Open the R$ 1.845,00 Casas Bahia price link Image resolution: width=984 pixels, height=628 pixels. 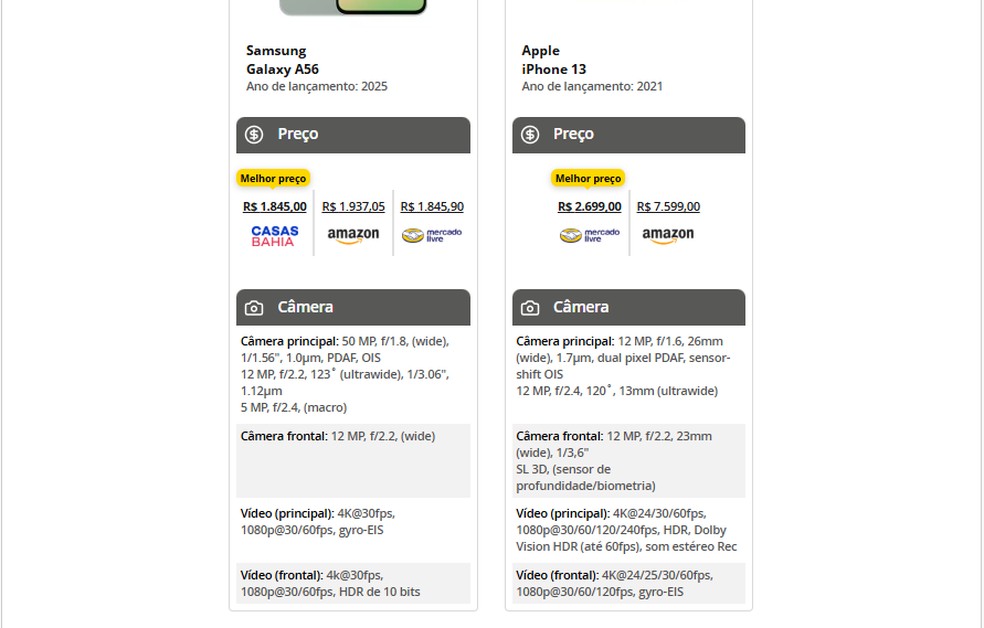pos(273,206)
